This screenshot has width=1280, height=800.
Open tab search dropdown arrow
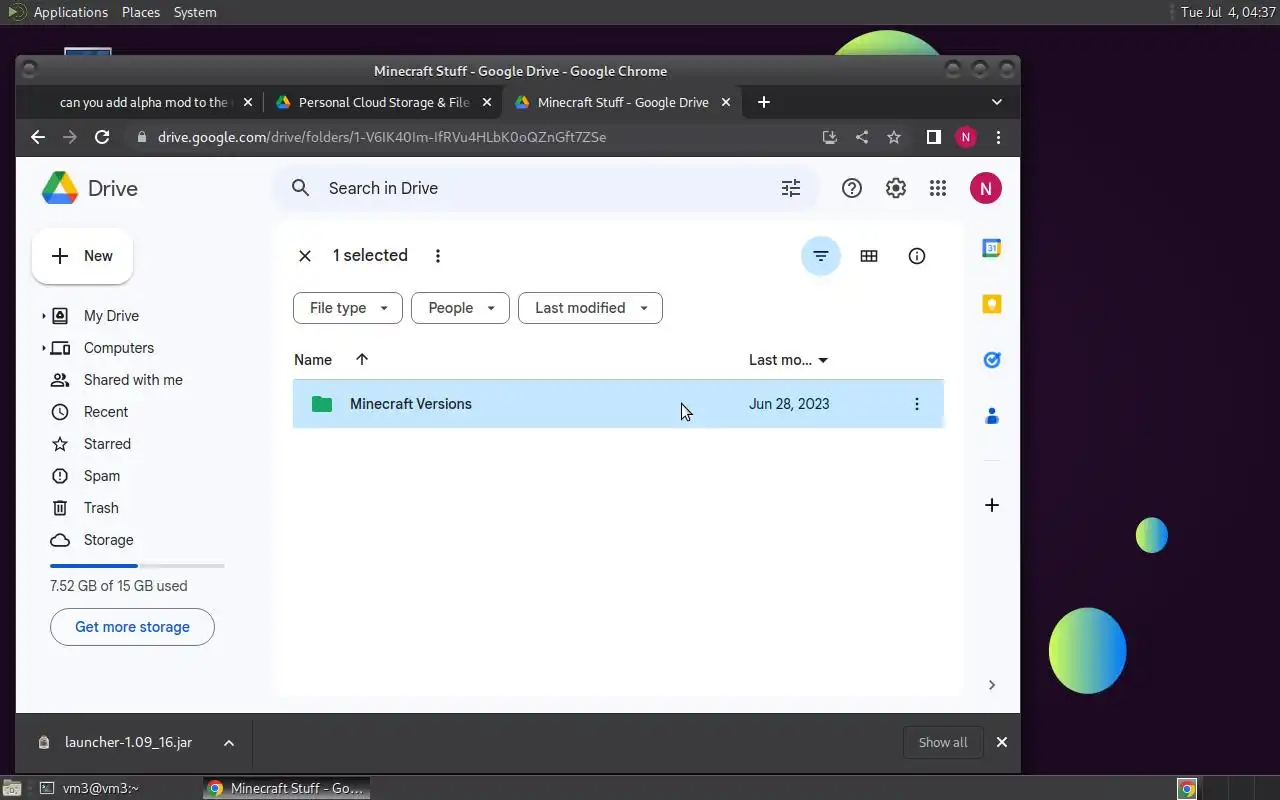click(997, 102)
